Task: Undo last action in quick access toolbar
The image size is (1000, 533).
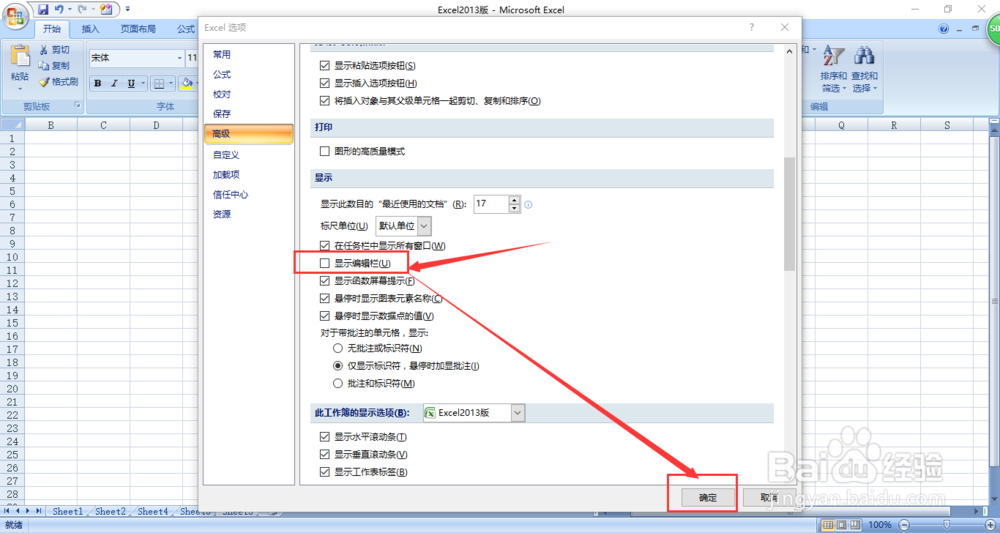Action: [59, 10]
